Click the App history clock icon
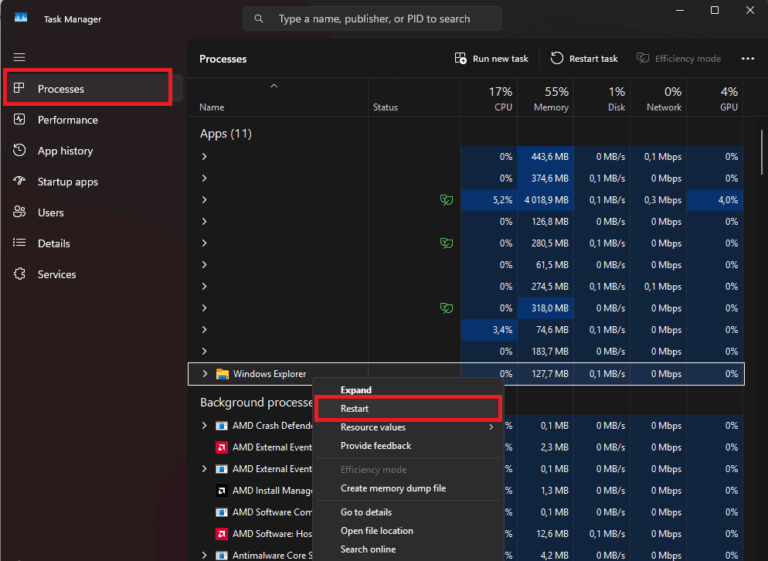The width and height of the screenshot is (768, 561). (19, 150)
